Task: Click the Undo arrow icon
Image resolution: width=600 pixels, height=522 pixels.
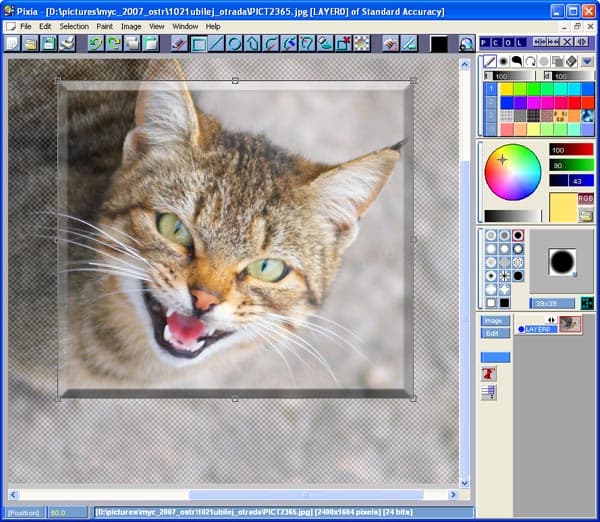Action: pos(95,44)
